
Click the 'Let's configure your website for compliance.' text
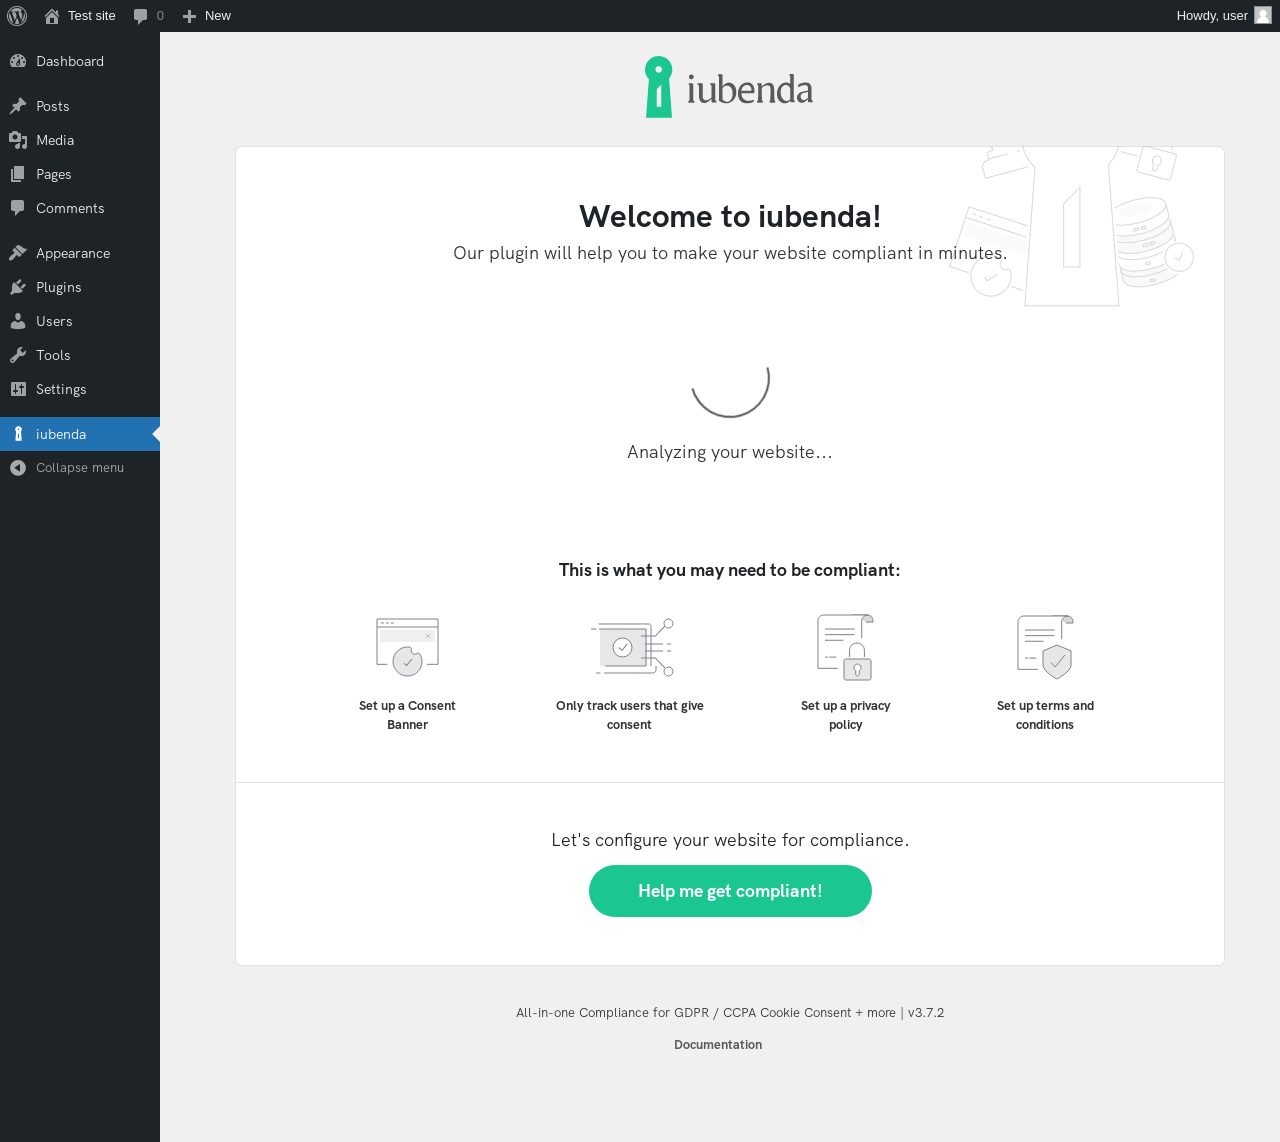(730, 840)
